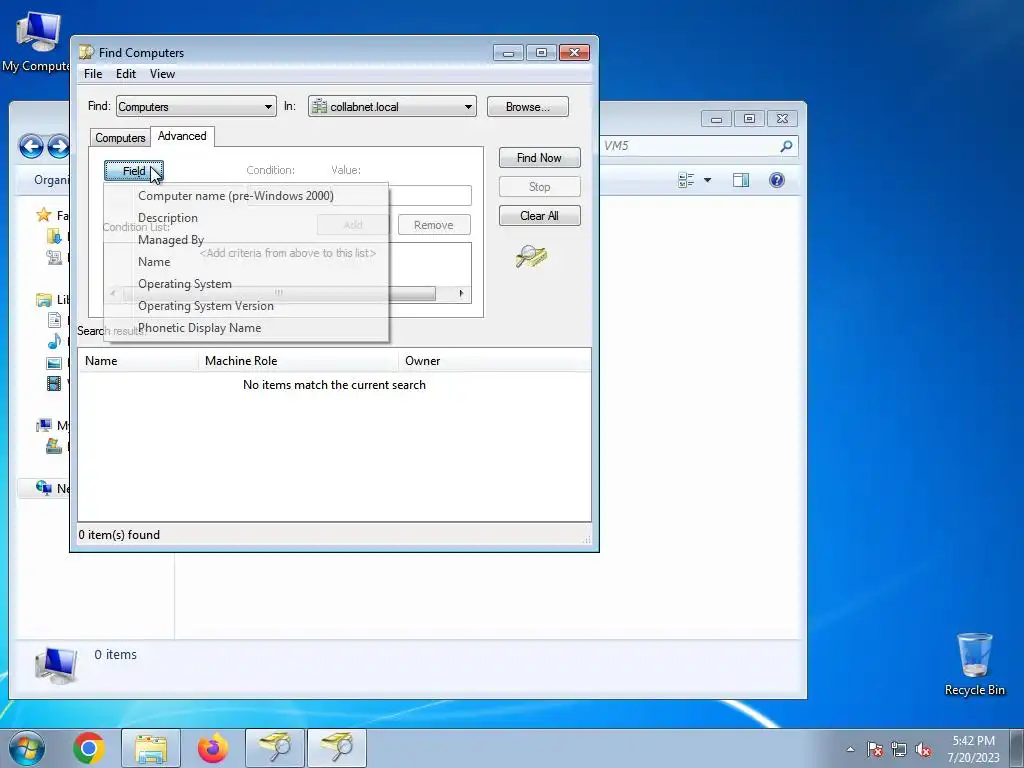Click Action Center flag tray icon
Screen dimensions: 1024x768
point(875,749)
